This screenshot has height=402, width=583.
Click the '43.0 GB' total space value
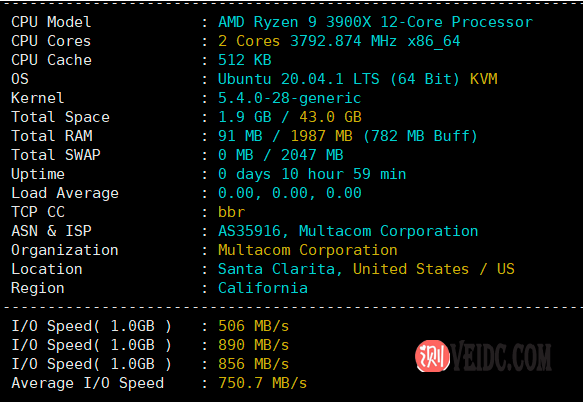click(x=330, y=117)
